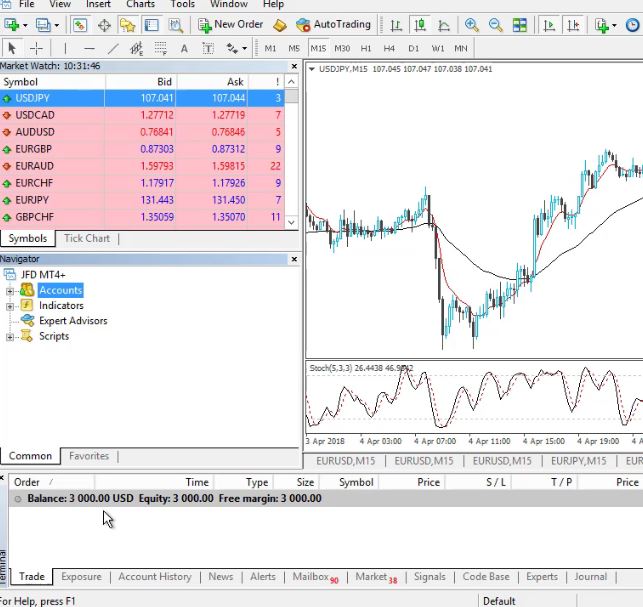Switch to Tick Chart tab
Viewport: 643px width, 607px height.
point(87,238)
